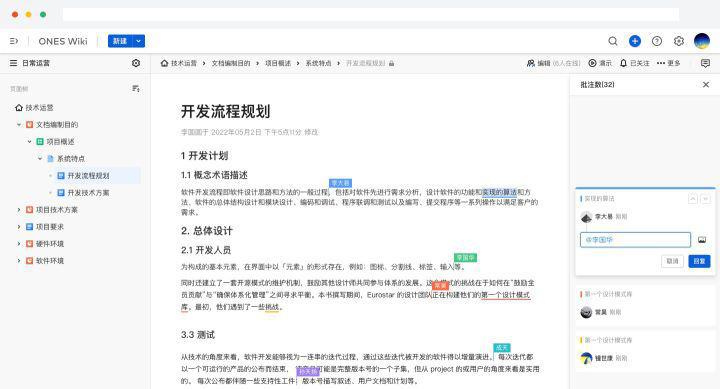Toggle comments panel icon in page toolbar
Image resolution: width=720 pixels, height=389 pixels.
[705, 63]
